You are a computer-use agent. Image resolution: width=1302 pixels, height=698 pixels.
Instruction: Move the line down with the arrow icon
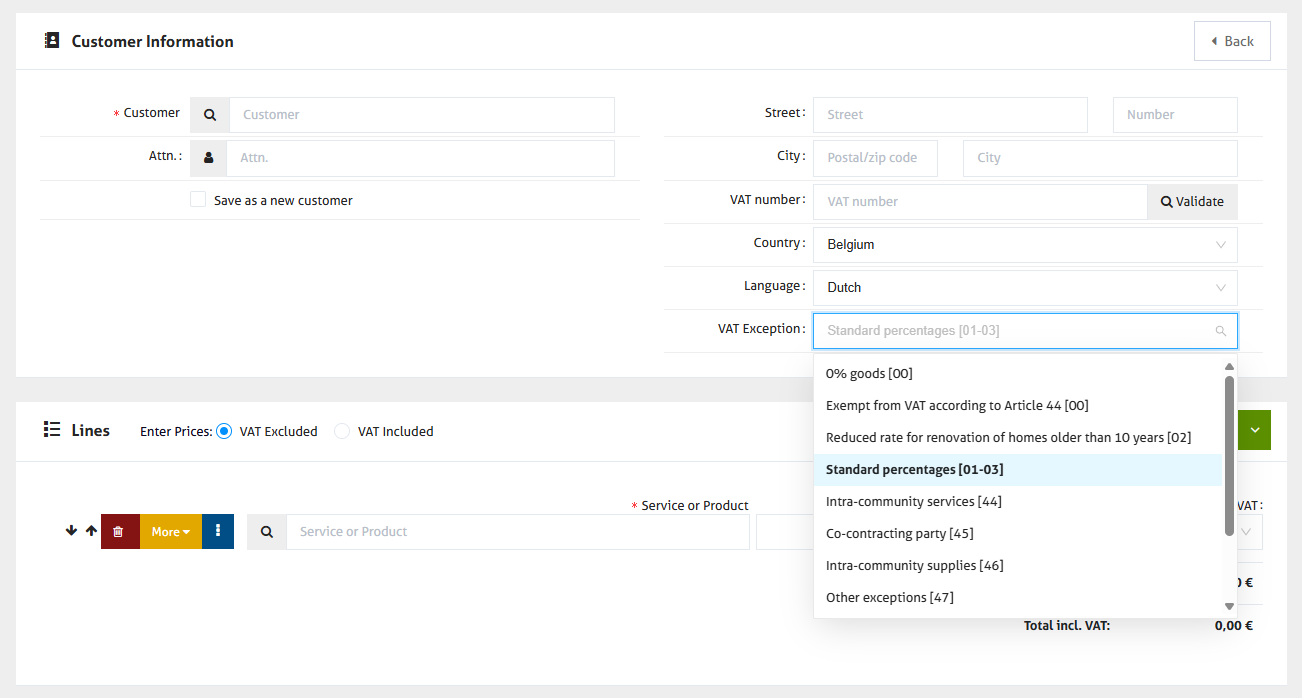(71, 531)
